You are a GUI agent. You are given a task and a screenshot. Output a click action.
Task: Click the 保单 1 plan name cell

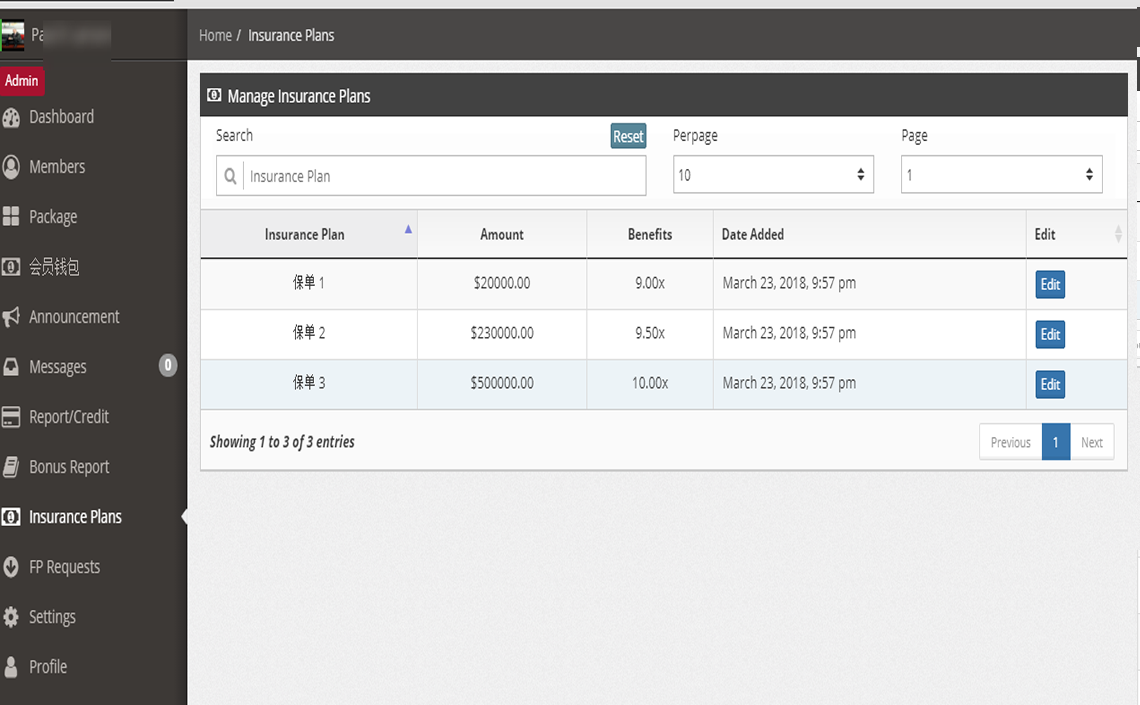pos(308,283)
